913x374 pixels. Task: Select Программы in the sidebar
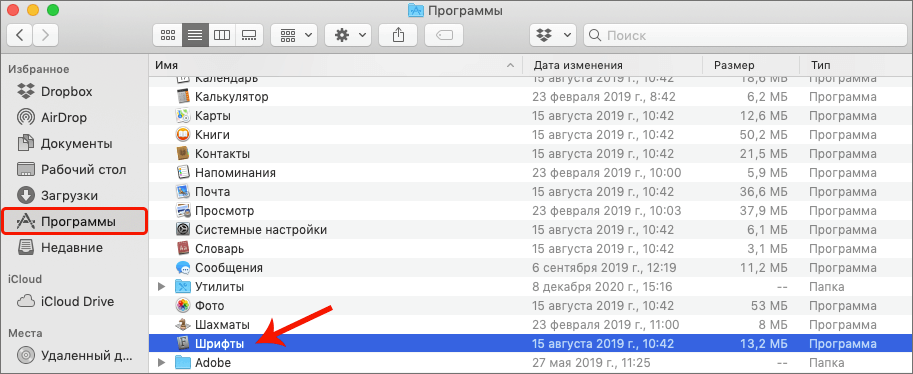point(74,221)
